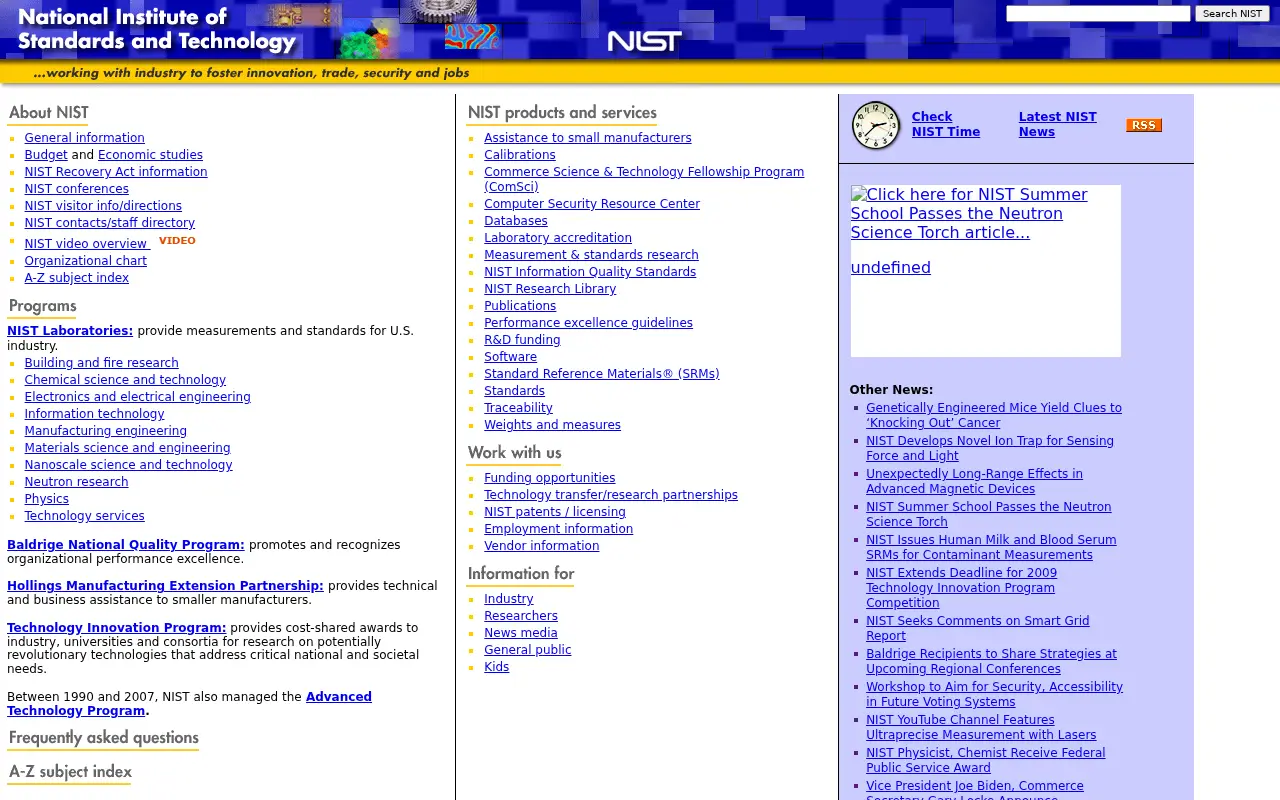Image resolution: width=1280 pixels, height=800 pixels.
Task: Open the Organizational chart link
Action: tap(86, 261)
